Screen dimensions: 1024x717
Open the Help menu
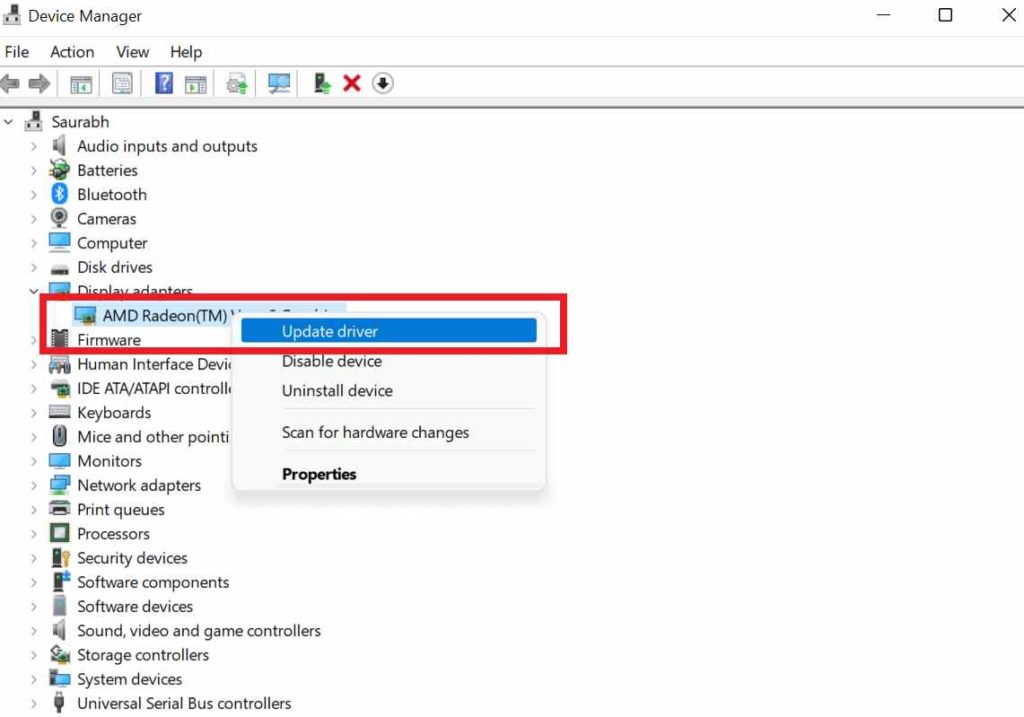coord(186,52)
